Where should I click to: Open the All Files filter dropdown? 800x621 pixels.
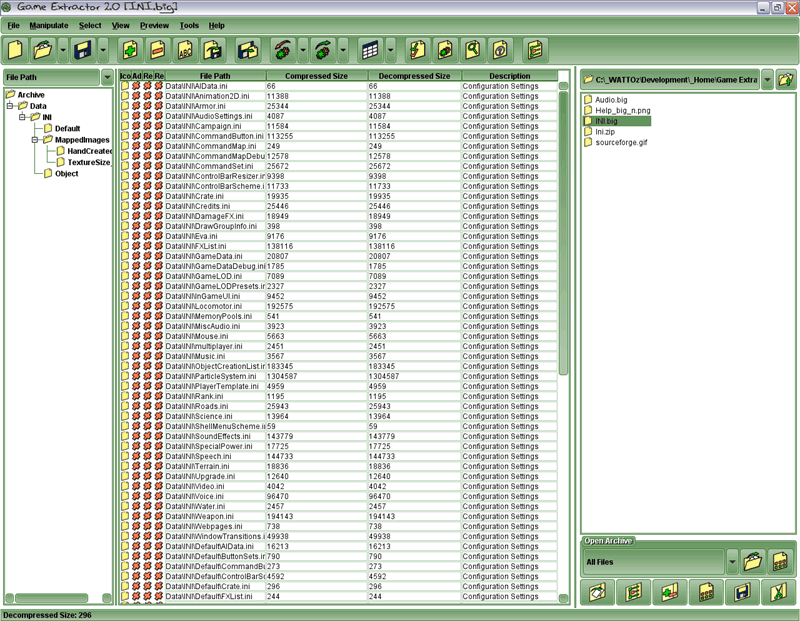pos(732,561)
